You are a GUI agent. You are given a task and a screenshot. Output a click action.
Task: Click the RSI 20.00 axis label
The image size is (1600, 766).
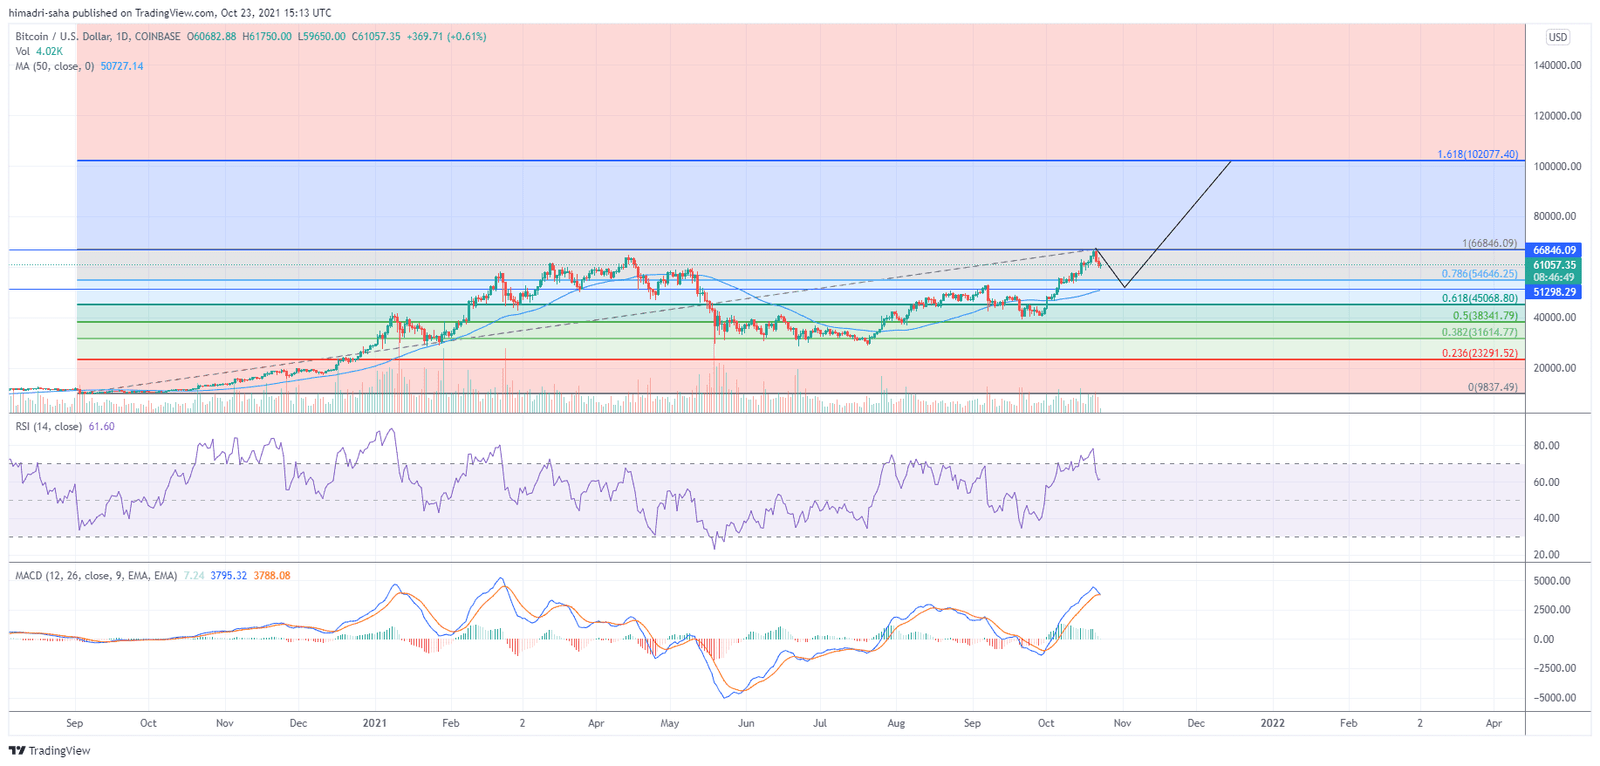click(1546, 554)
